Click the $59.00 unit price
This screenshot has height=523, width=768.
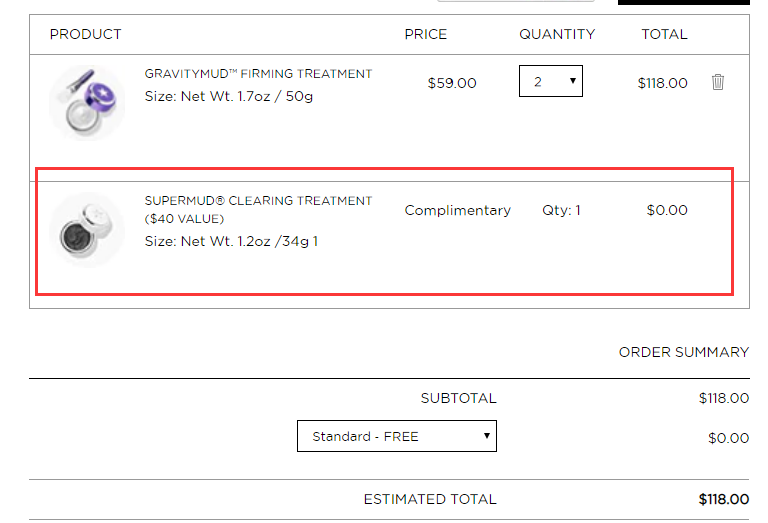tap(452, 83)
